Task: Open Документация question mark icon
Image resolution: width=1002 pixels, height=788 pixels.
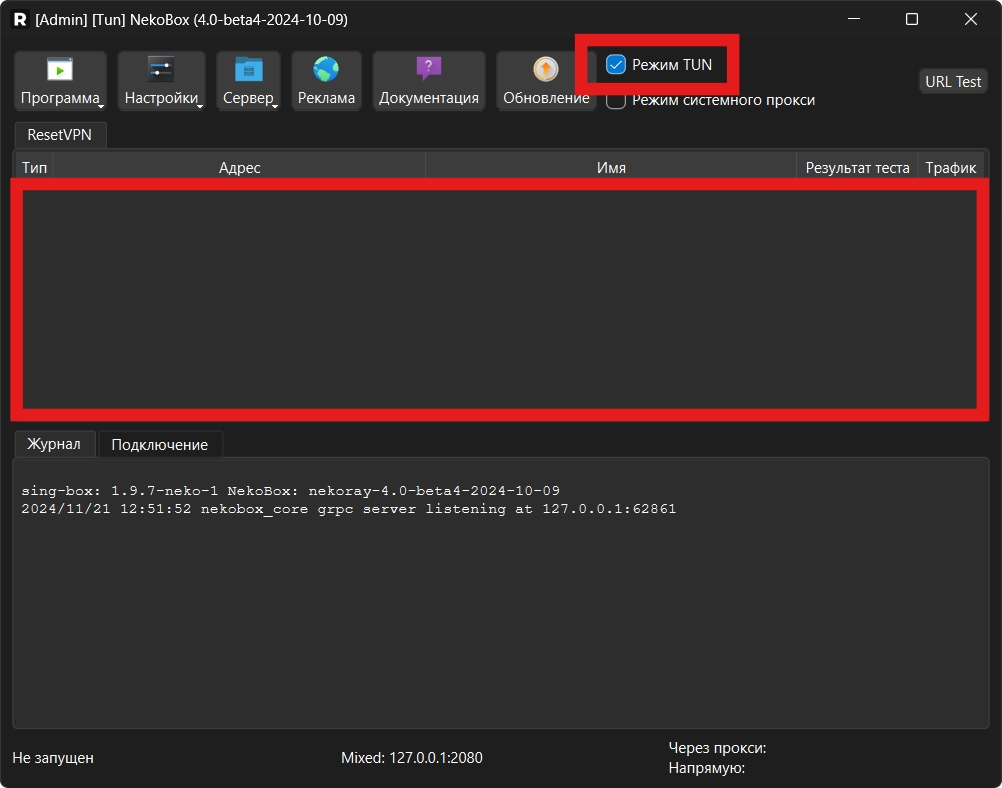Action: 428,70
